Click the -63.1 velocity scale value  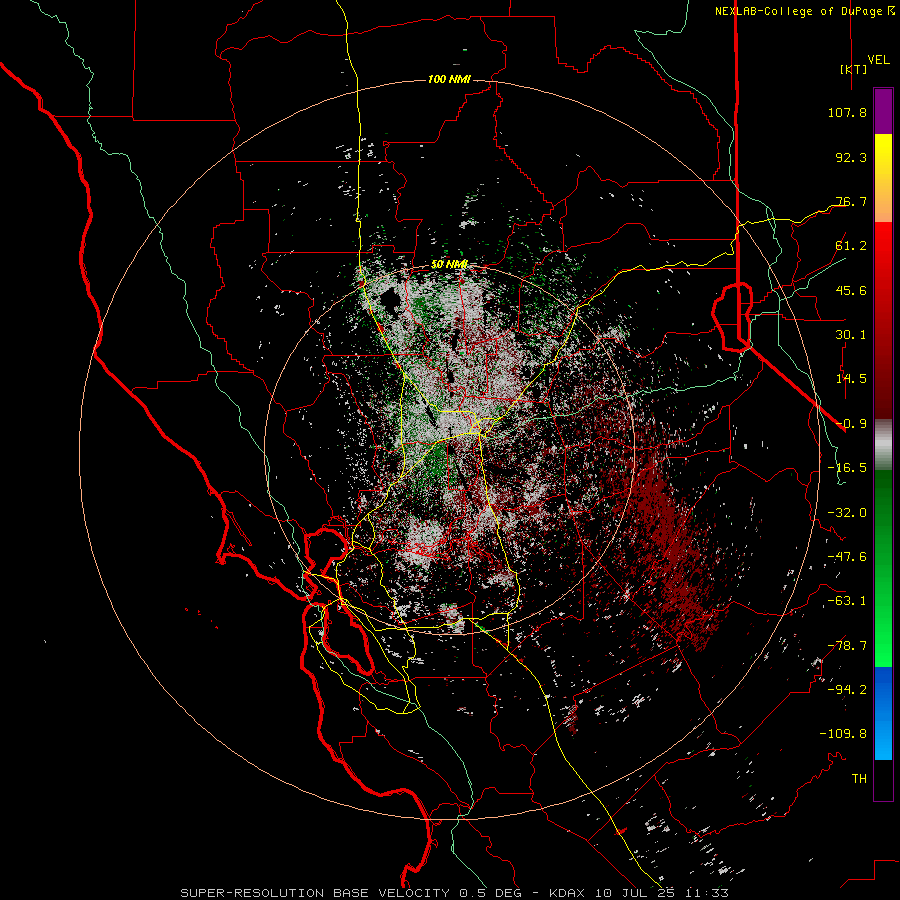(847, 601)
